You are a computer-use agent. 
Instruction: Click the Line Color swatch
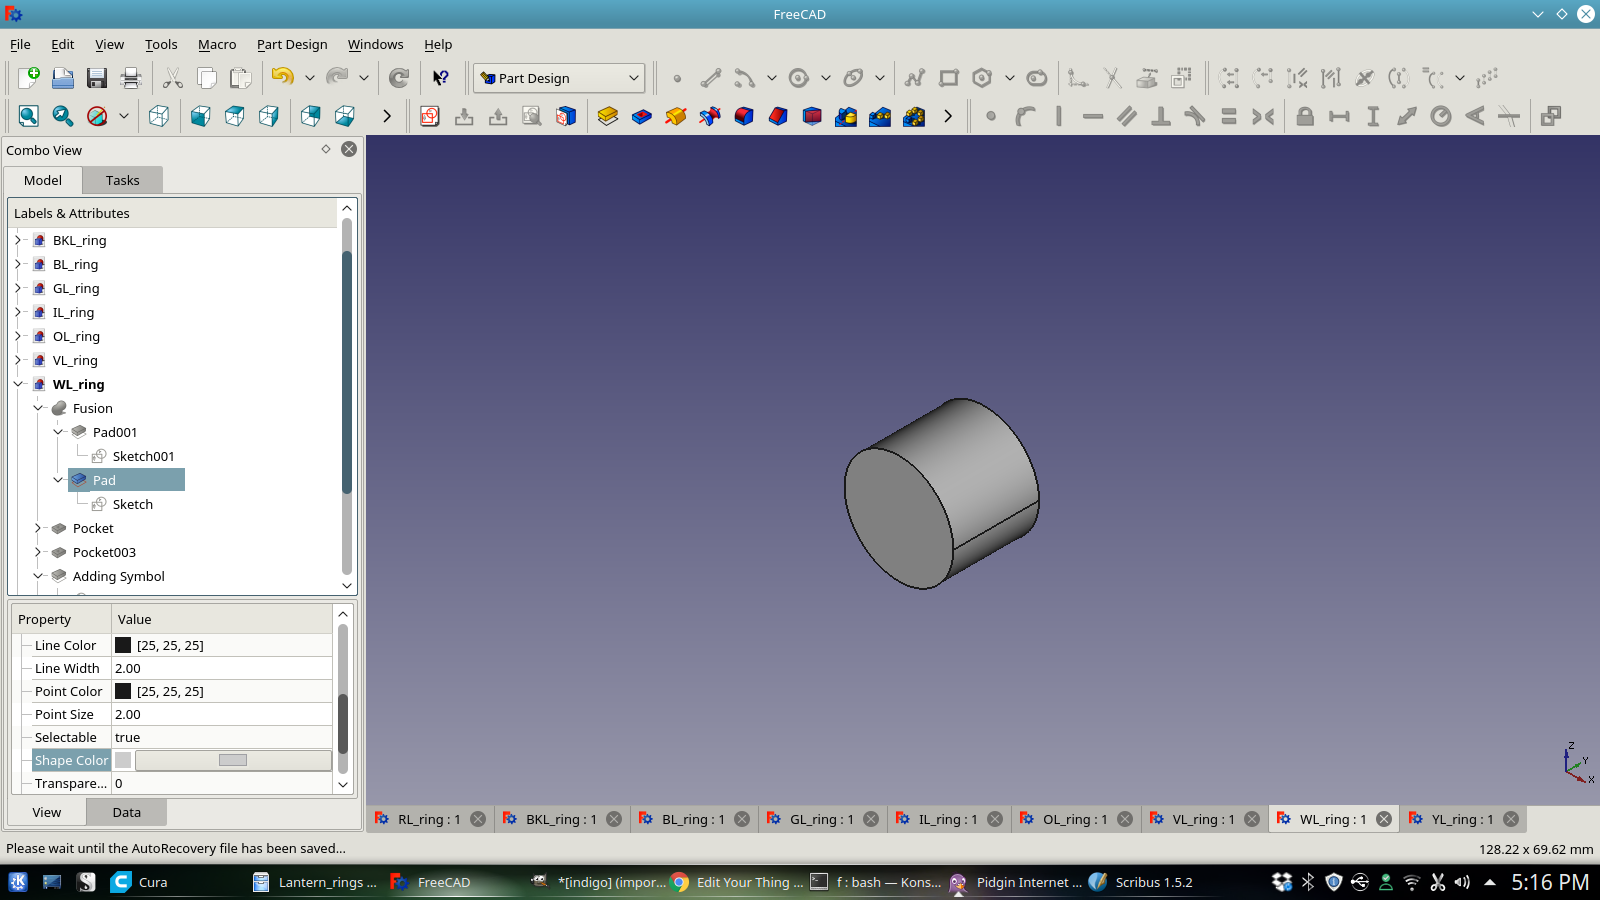click(x=123, y=645)
